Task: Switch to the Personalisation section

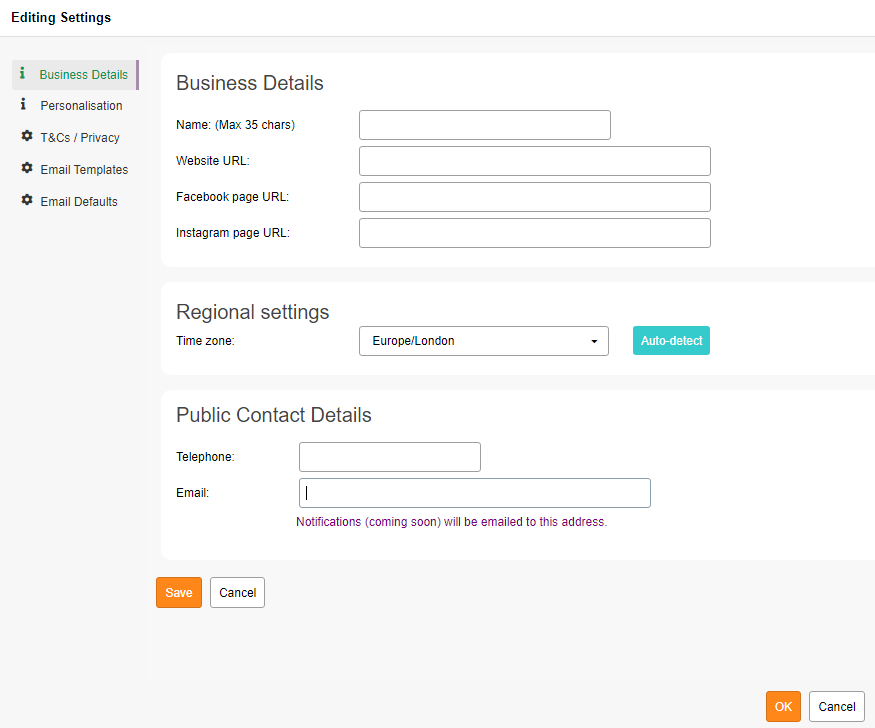Action: click(81, 106)
